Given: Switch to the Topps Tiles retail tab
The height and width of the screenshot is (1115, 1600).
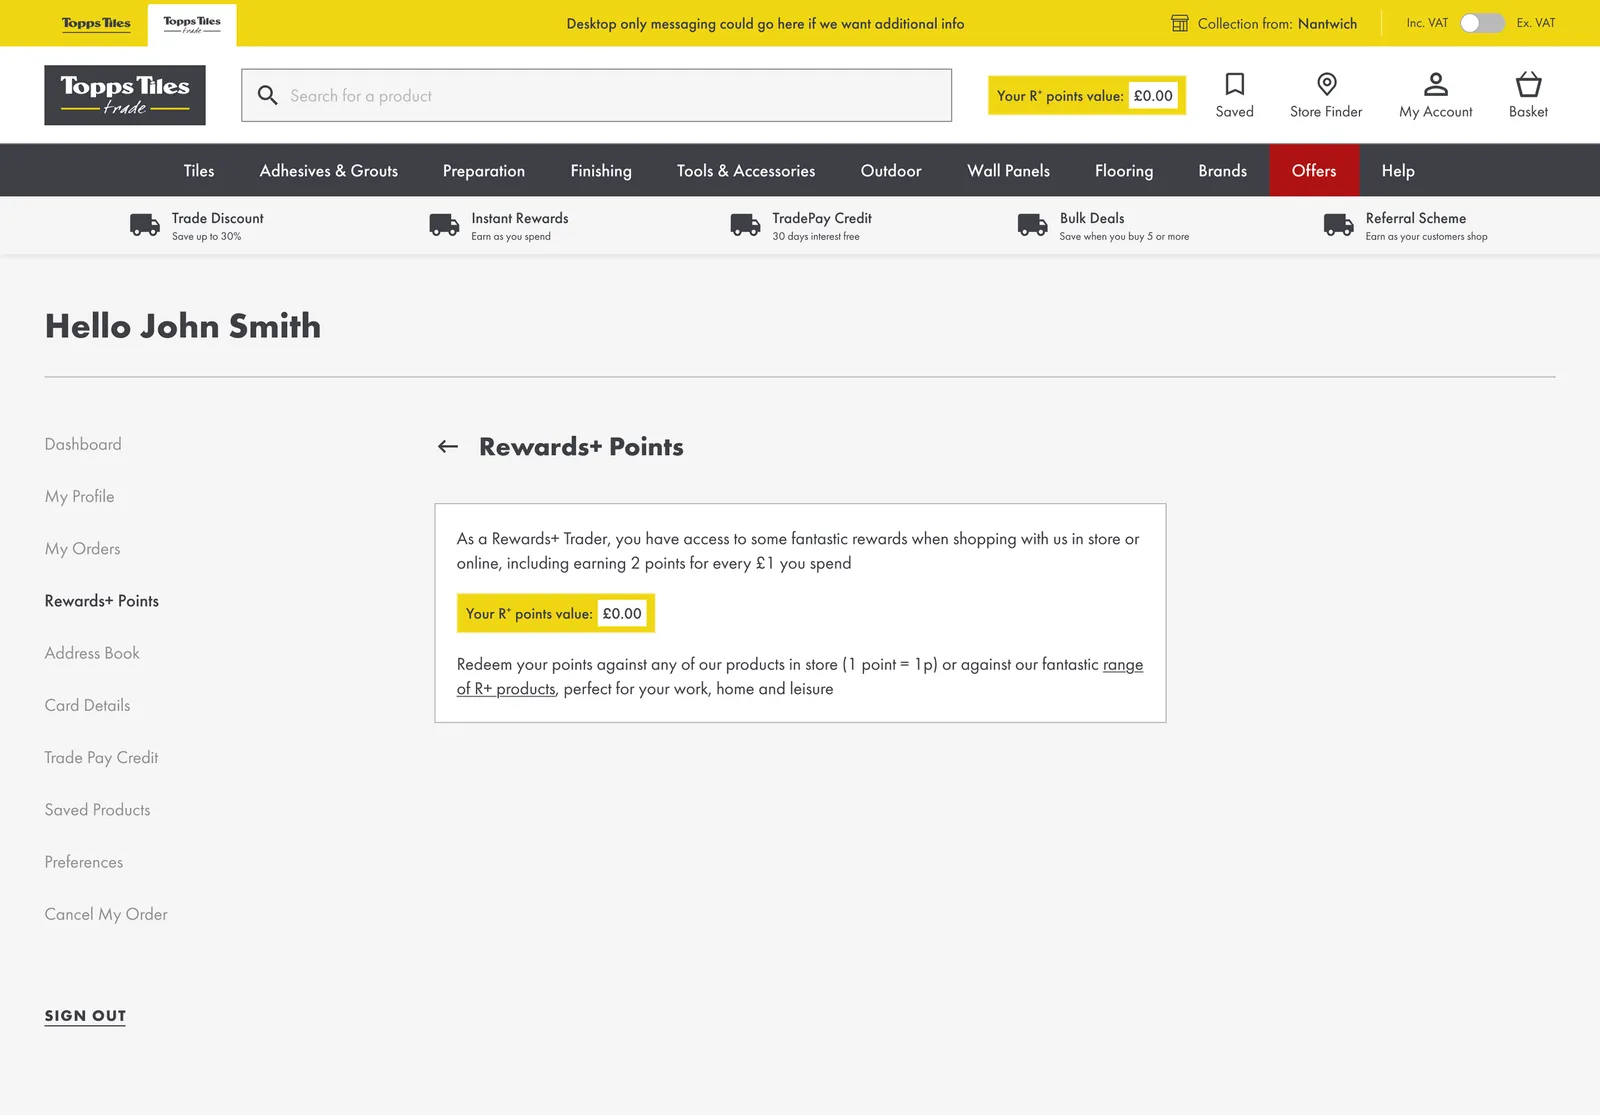Looking at the screenshot, I should click(96, 23).
